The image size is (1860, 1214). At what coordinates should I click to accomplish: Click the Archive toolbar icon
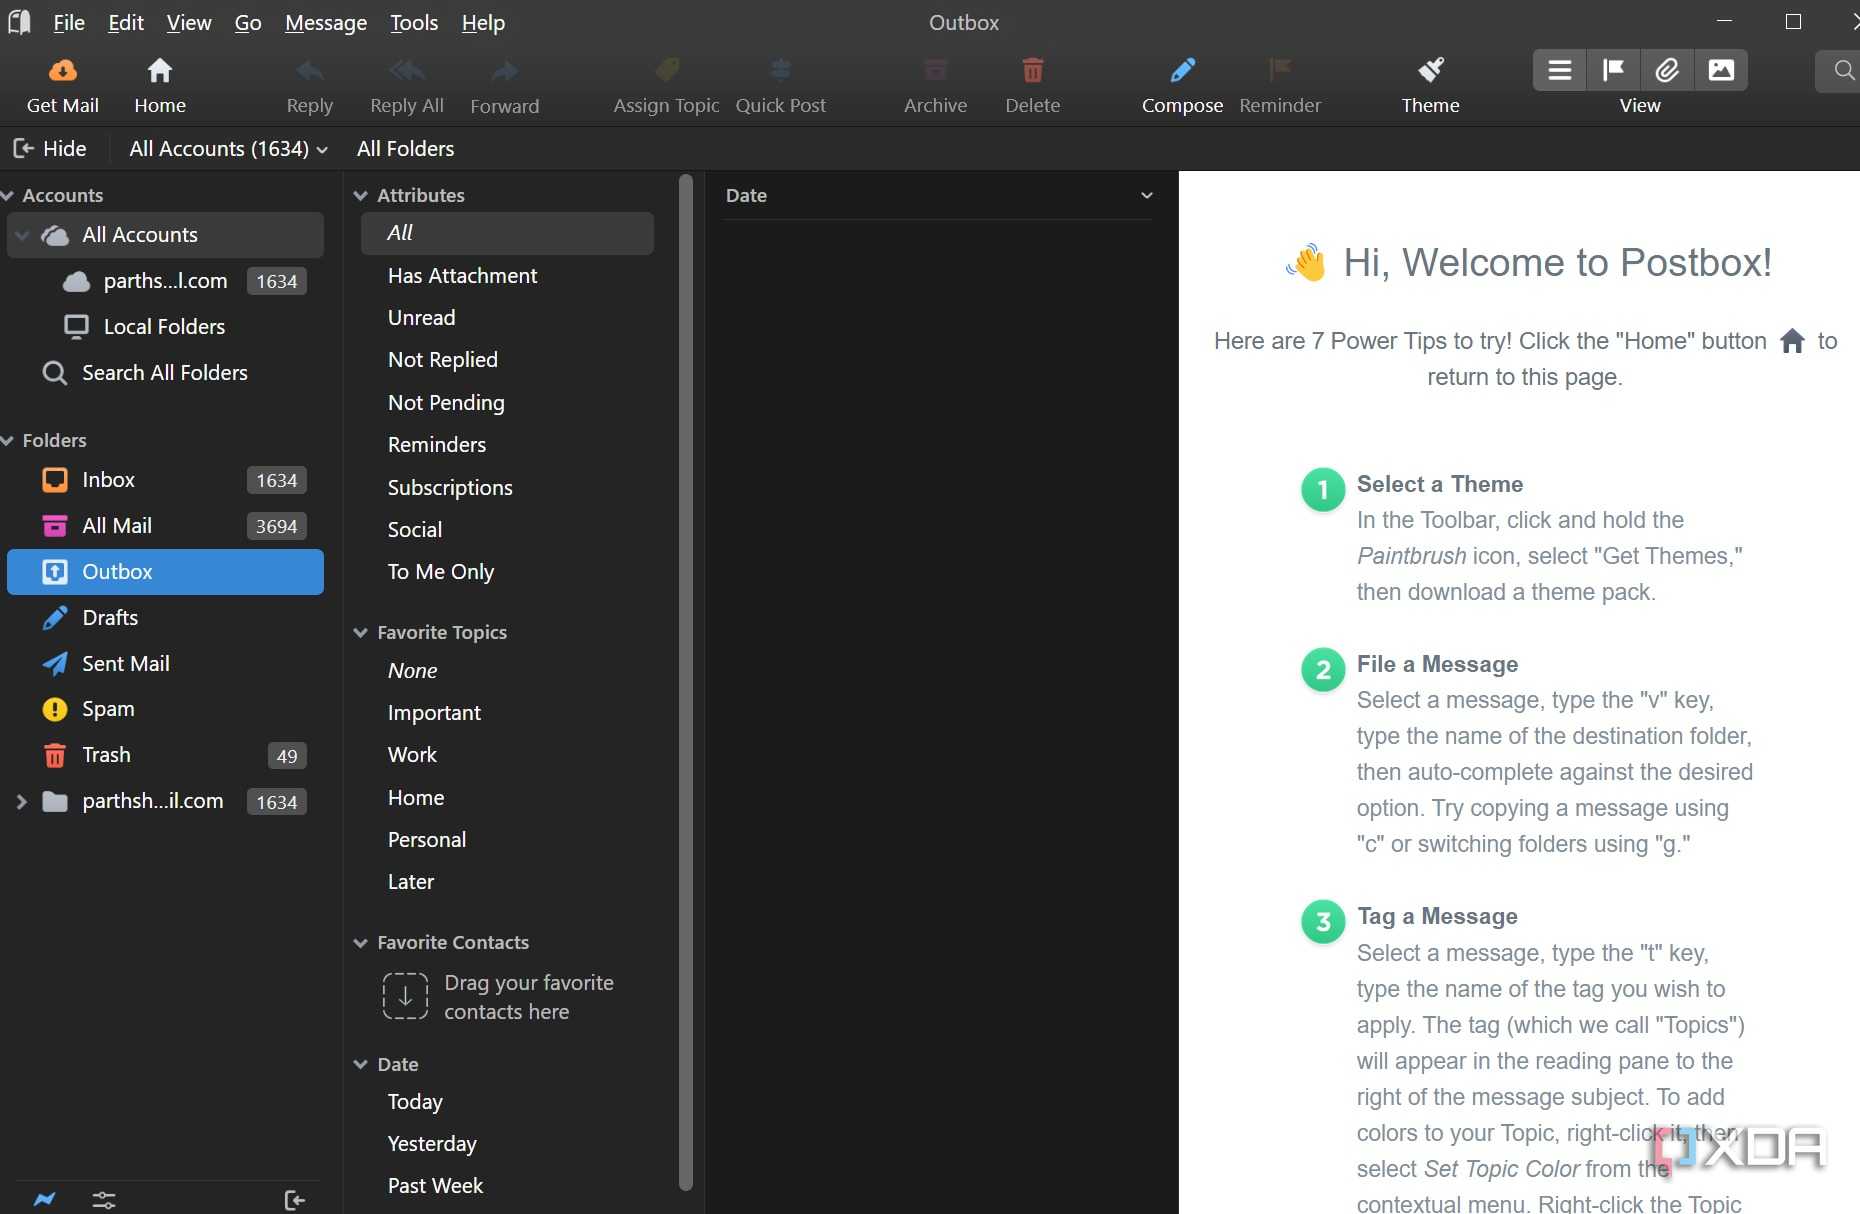tap(936, 70)
